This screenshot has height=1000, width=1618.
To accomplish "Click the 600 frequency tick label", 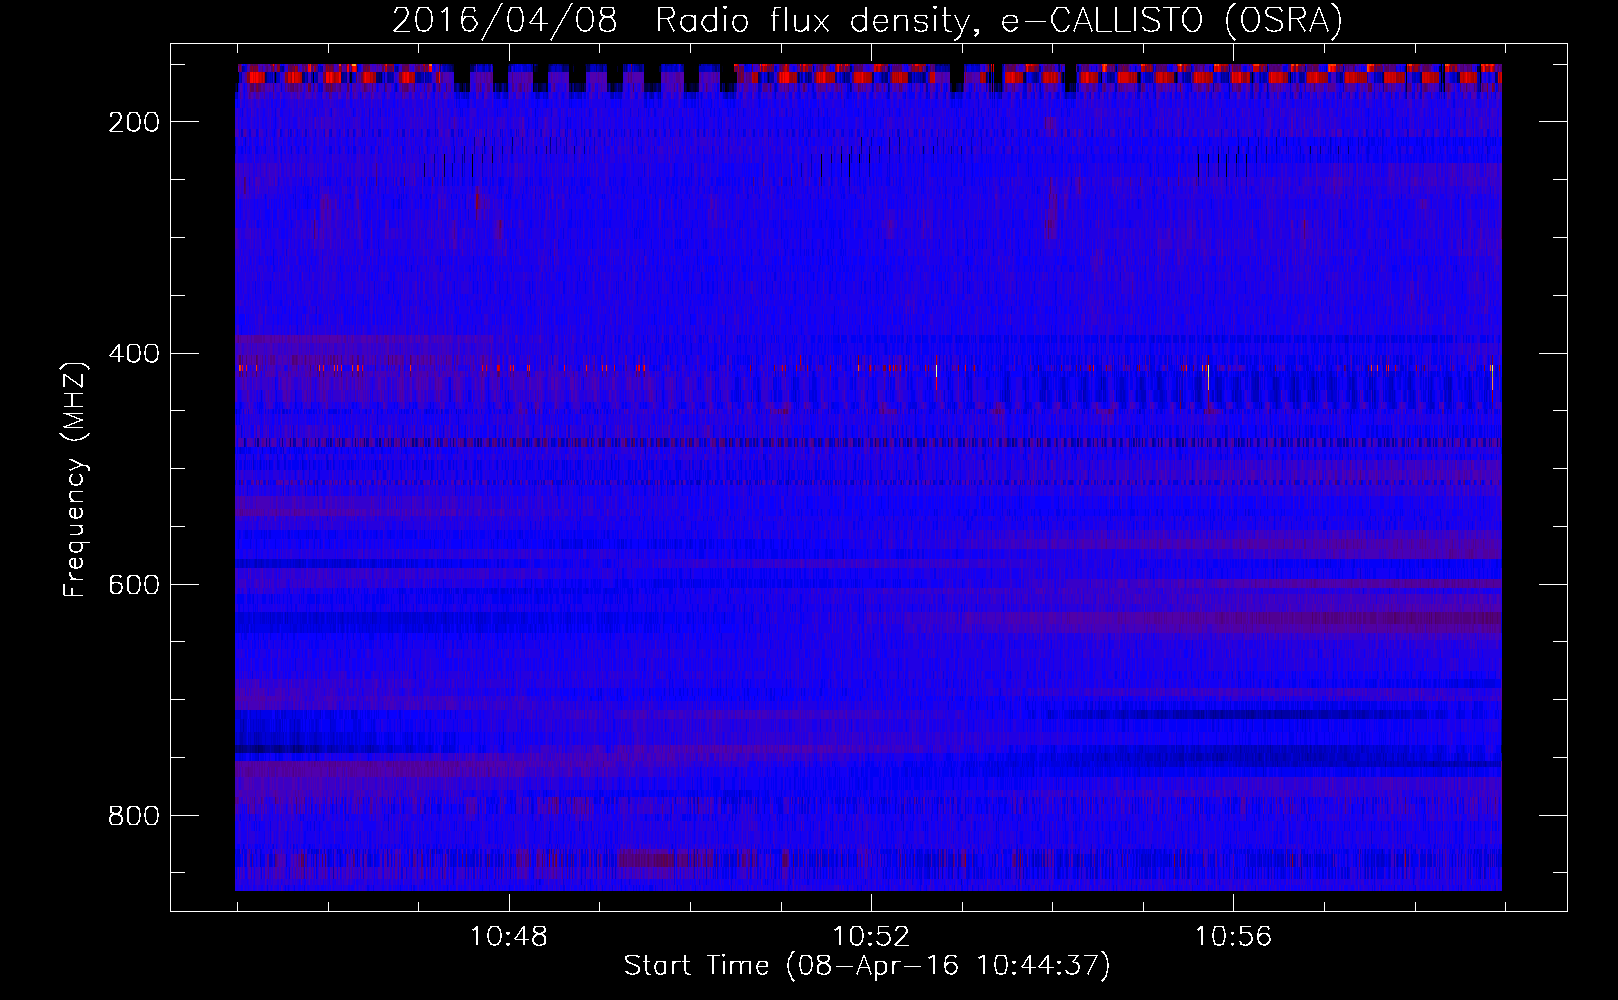I will click(134, 585).
